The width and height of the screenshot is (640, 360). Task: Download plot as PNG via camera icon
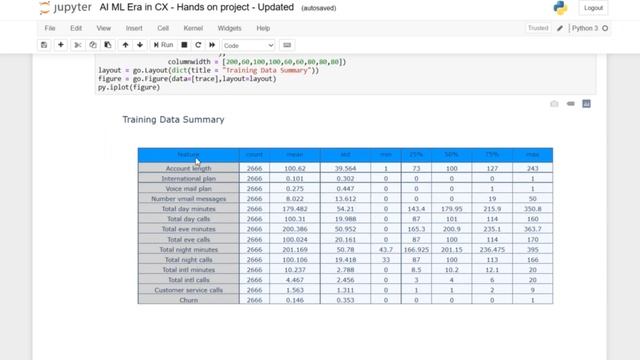point(554,104)
